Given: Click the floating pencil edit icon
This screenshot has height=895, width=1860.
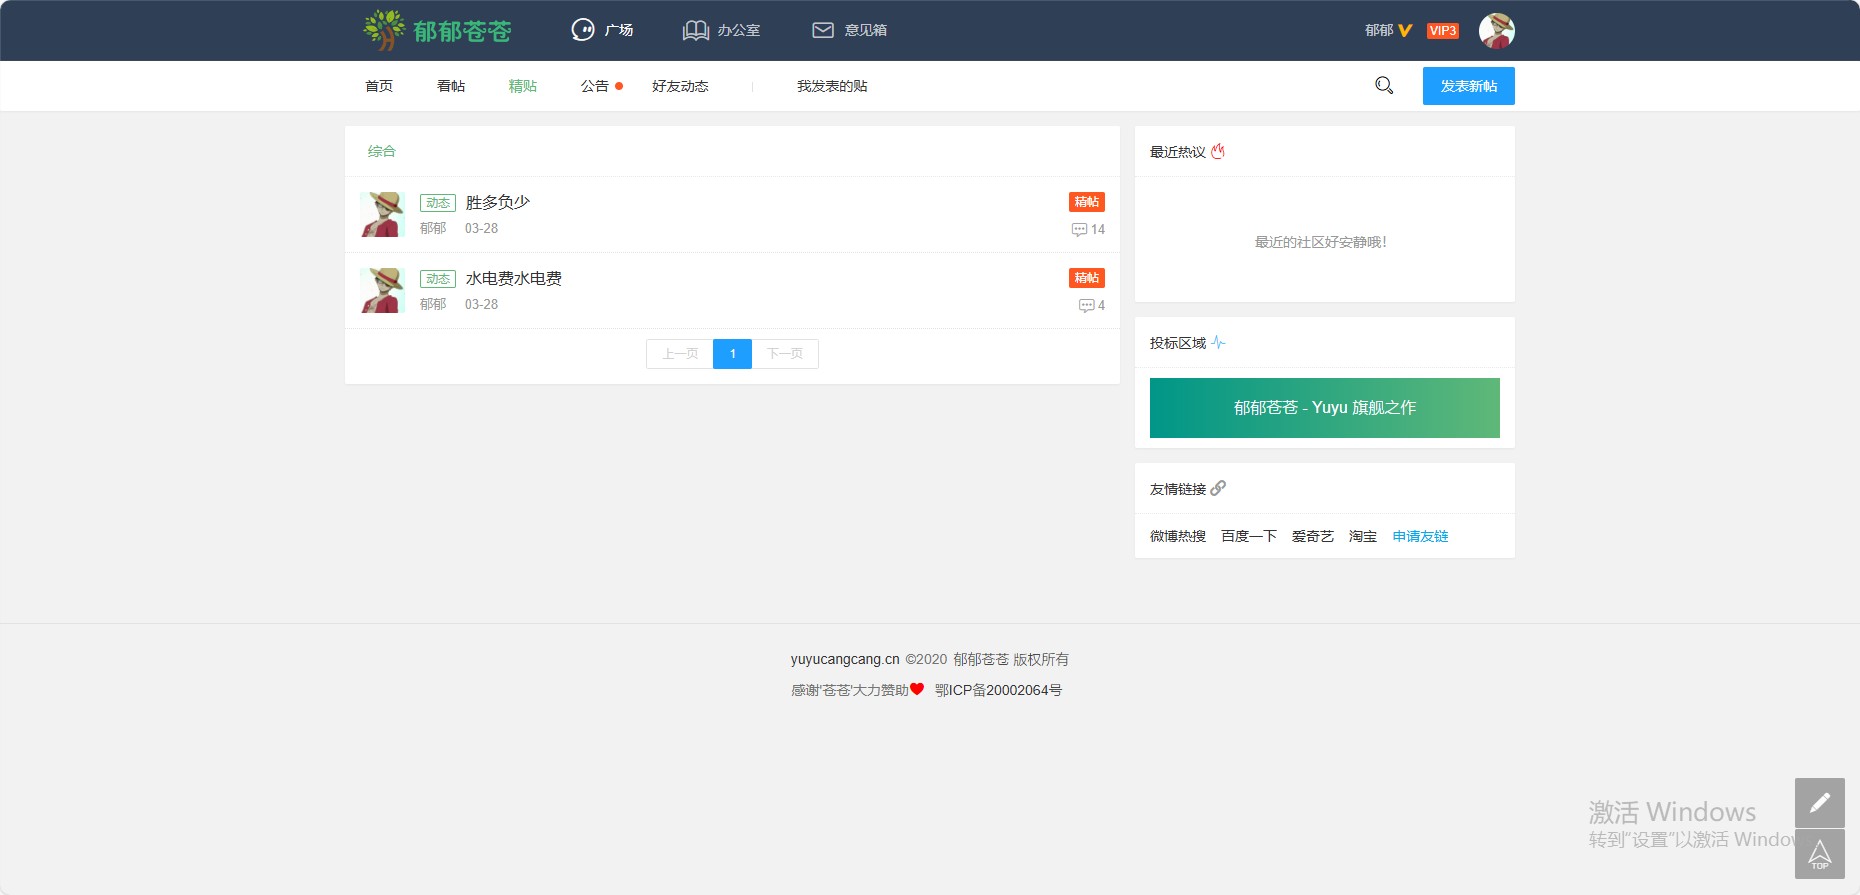Looking at the screenshot, I should [x=1820, y=803].
